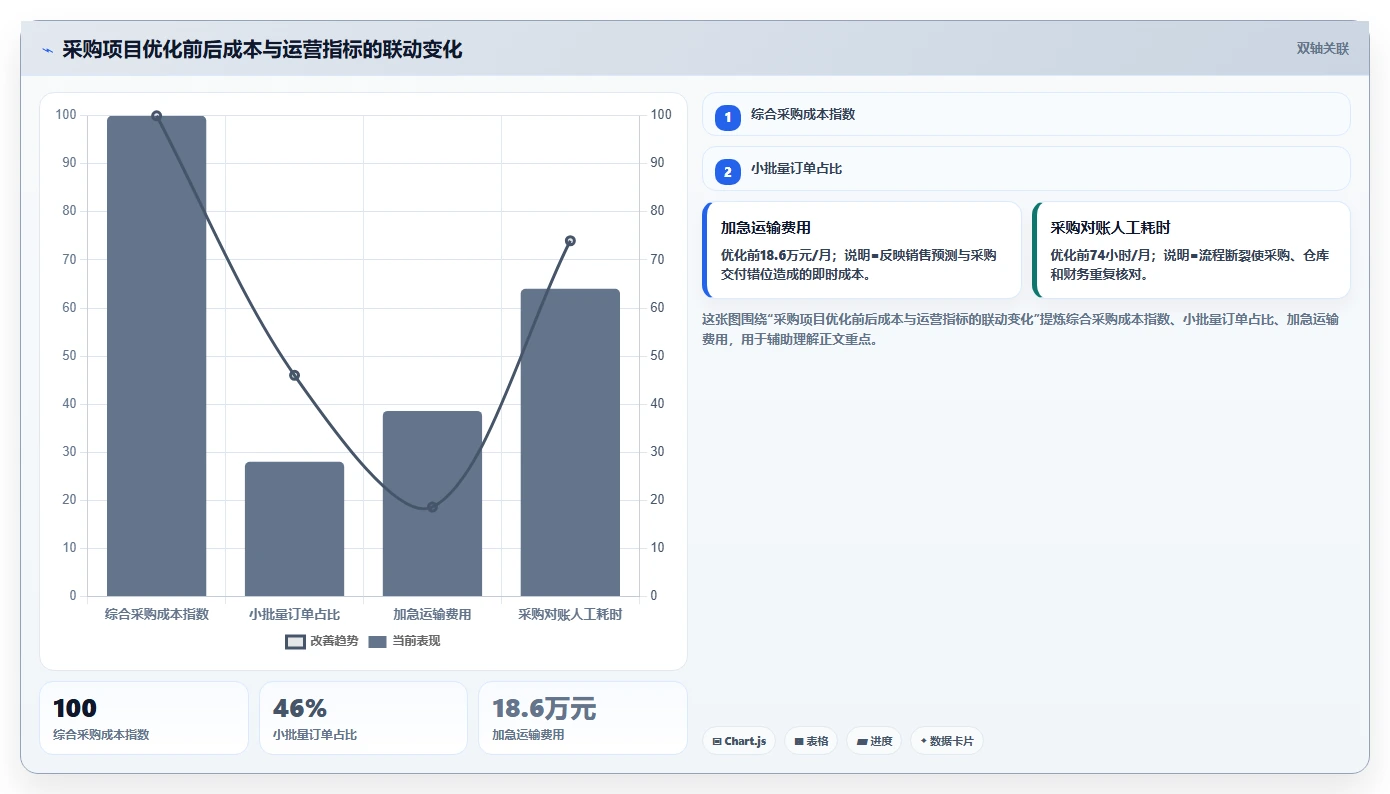The image size is (1390, 794).
Task: Click the 18.6万元 加急运输费用 stat card
Action: coord(583,718)
